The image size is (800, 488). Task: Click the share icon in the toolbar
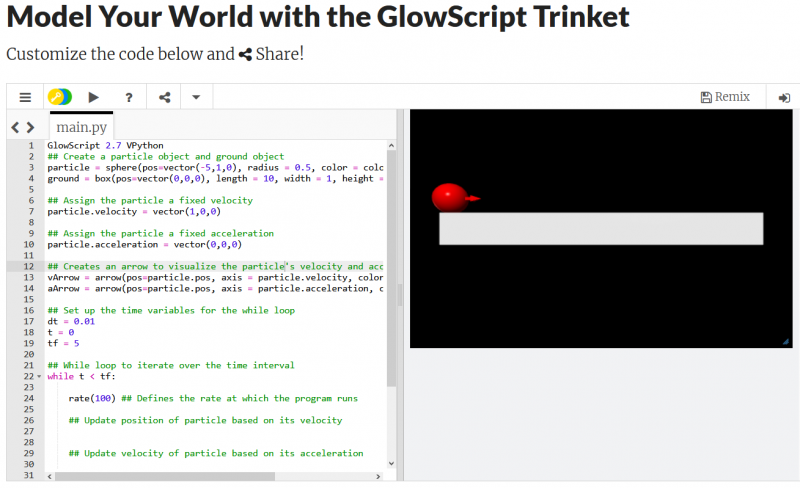(x=165, y=97)
